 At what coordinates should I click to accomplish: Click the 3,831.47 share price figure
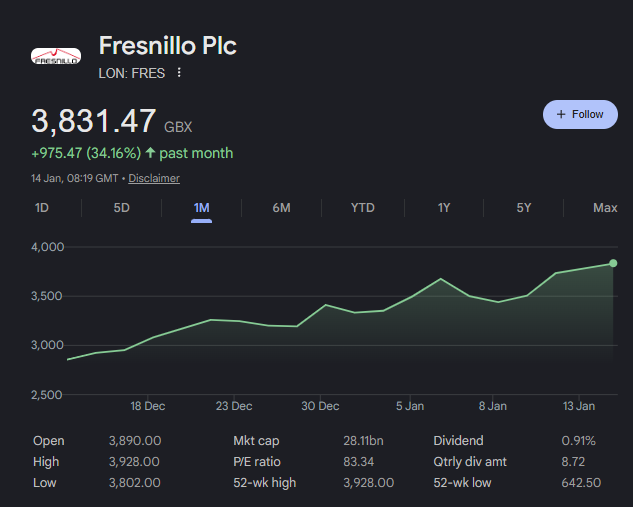click(94, 121)
